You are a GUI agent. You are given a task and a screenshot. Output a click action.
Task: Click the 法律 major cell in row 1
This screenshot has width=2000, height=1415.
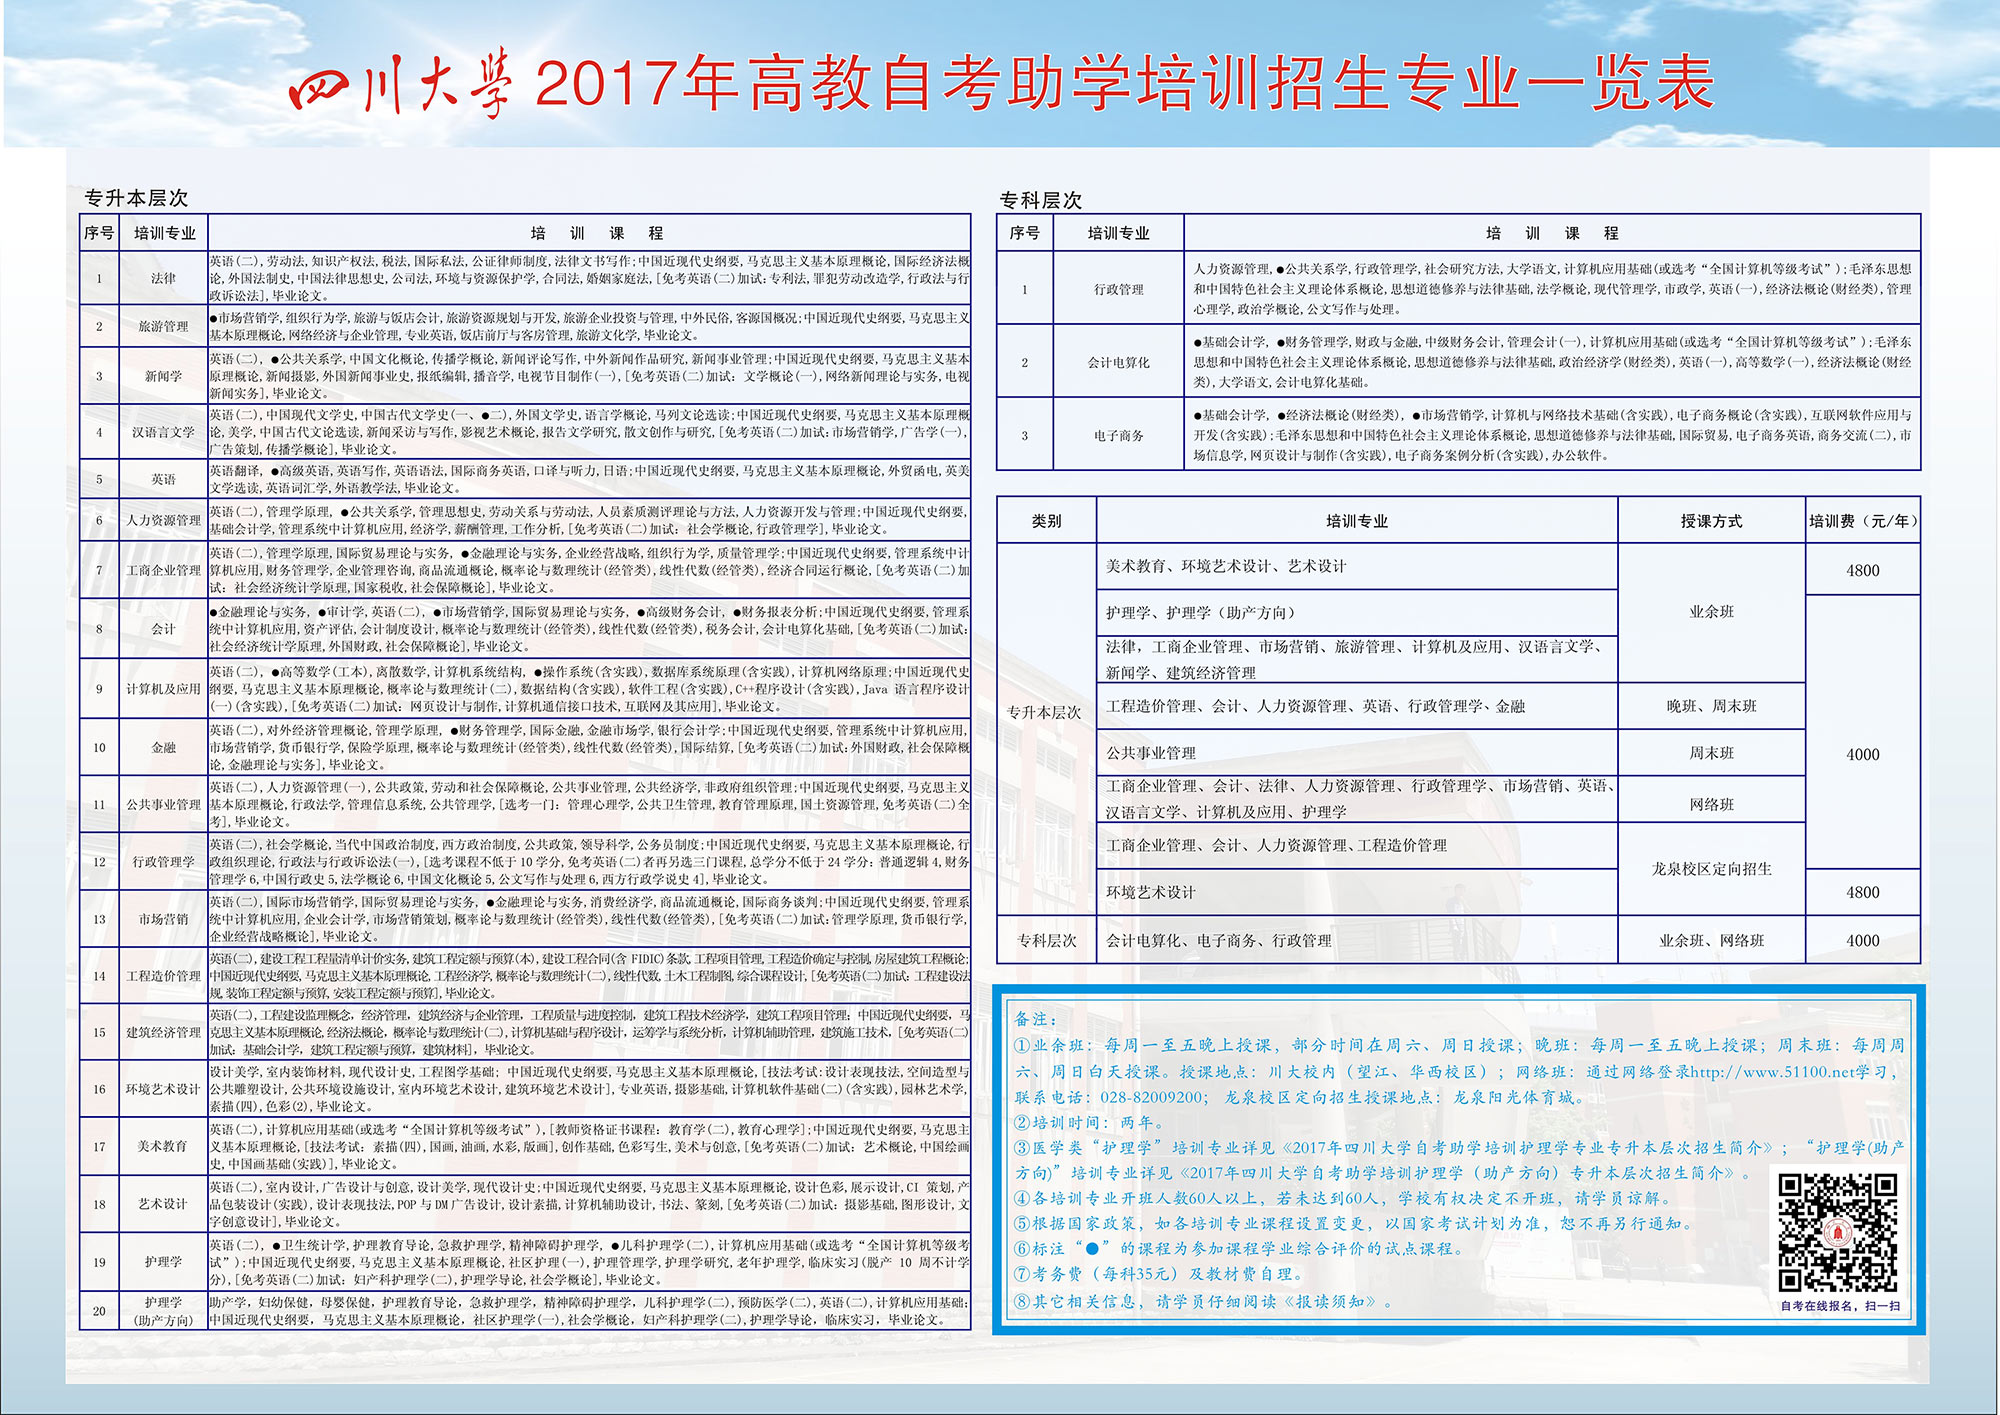[163, 278]
